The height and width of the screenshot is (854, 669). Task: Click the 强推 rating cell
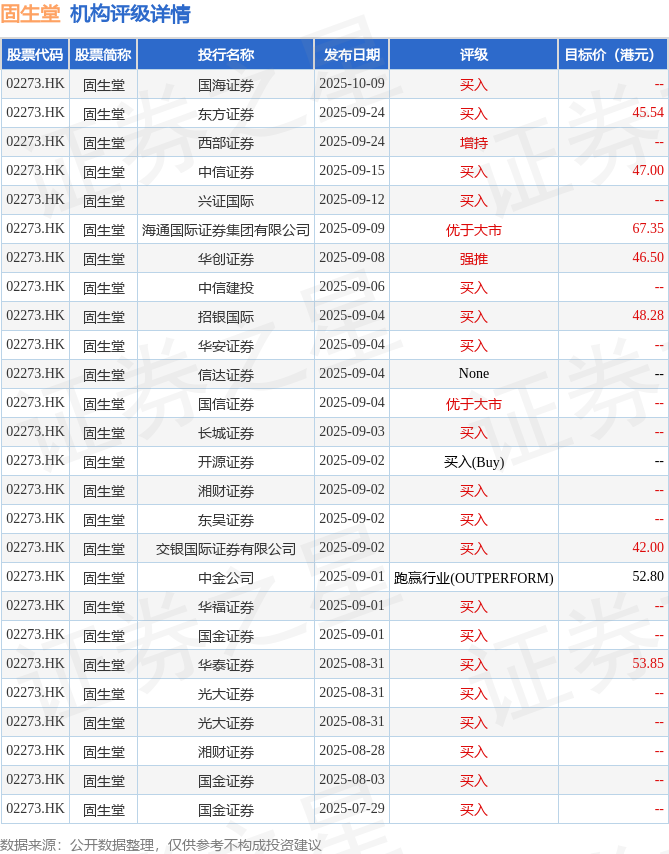474,259
